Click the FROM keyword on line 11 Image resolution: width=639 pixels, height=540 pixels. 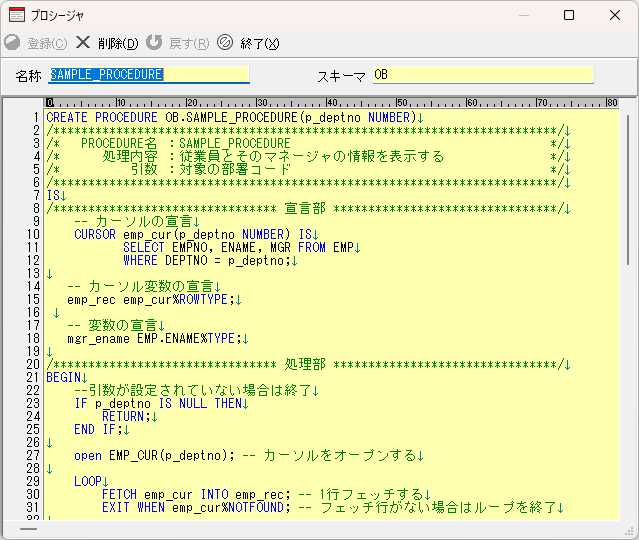coord(312,247)
